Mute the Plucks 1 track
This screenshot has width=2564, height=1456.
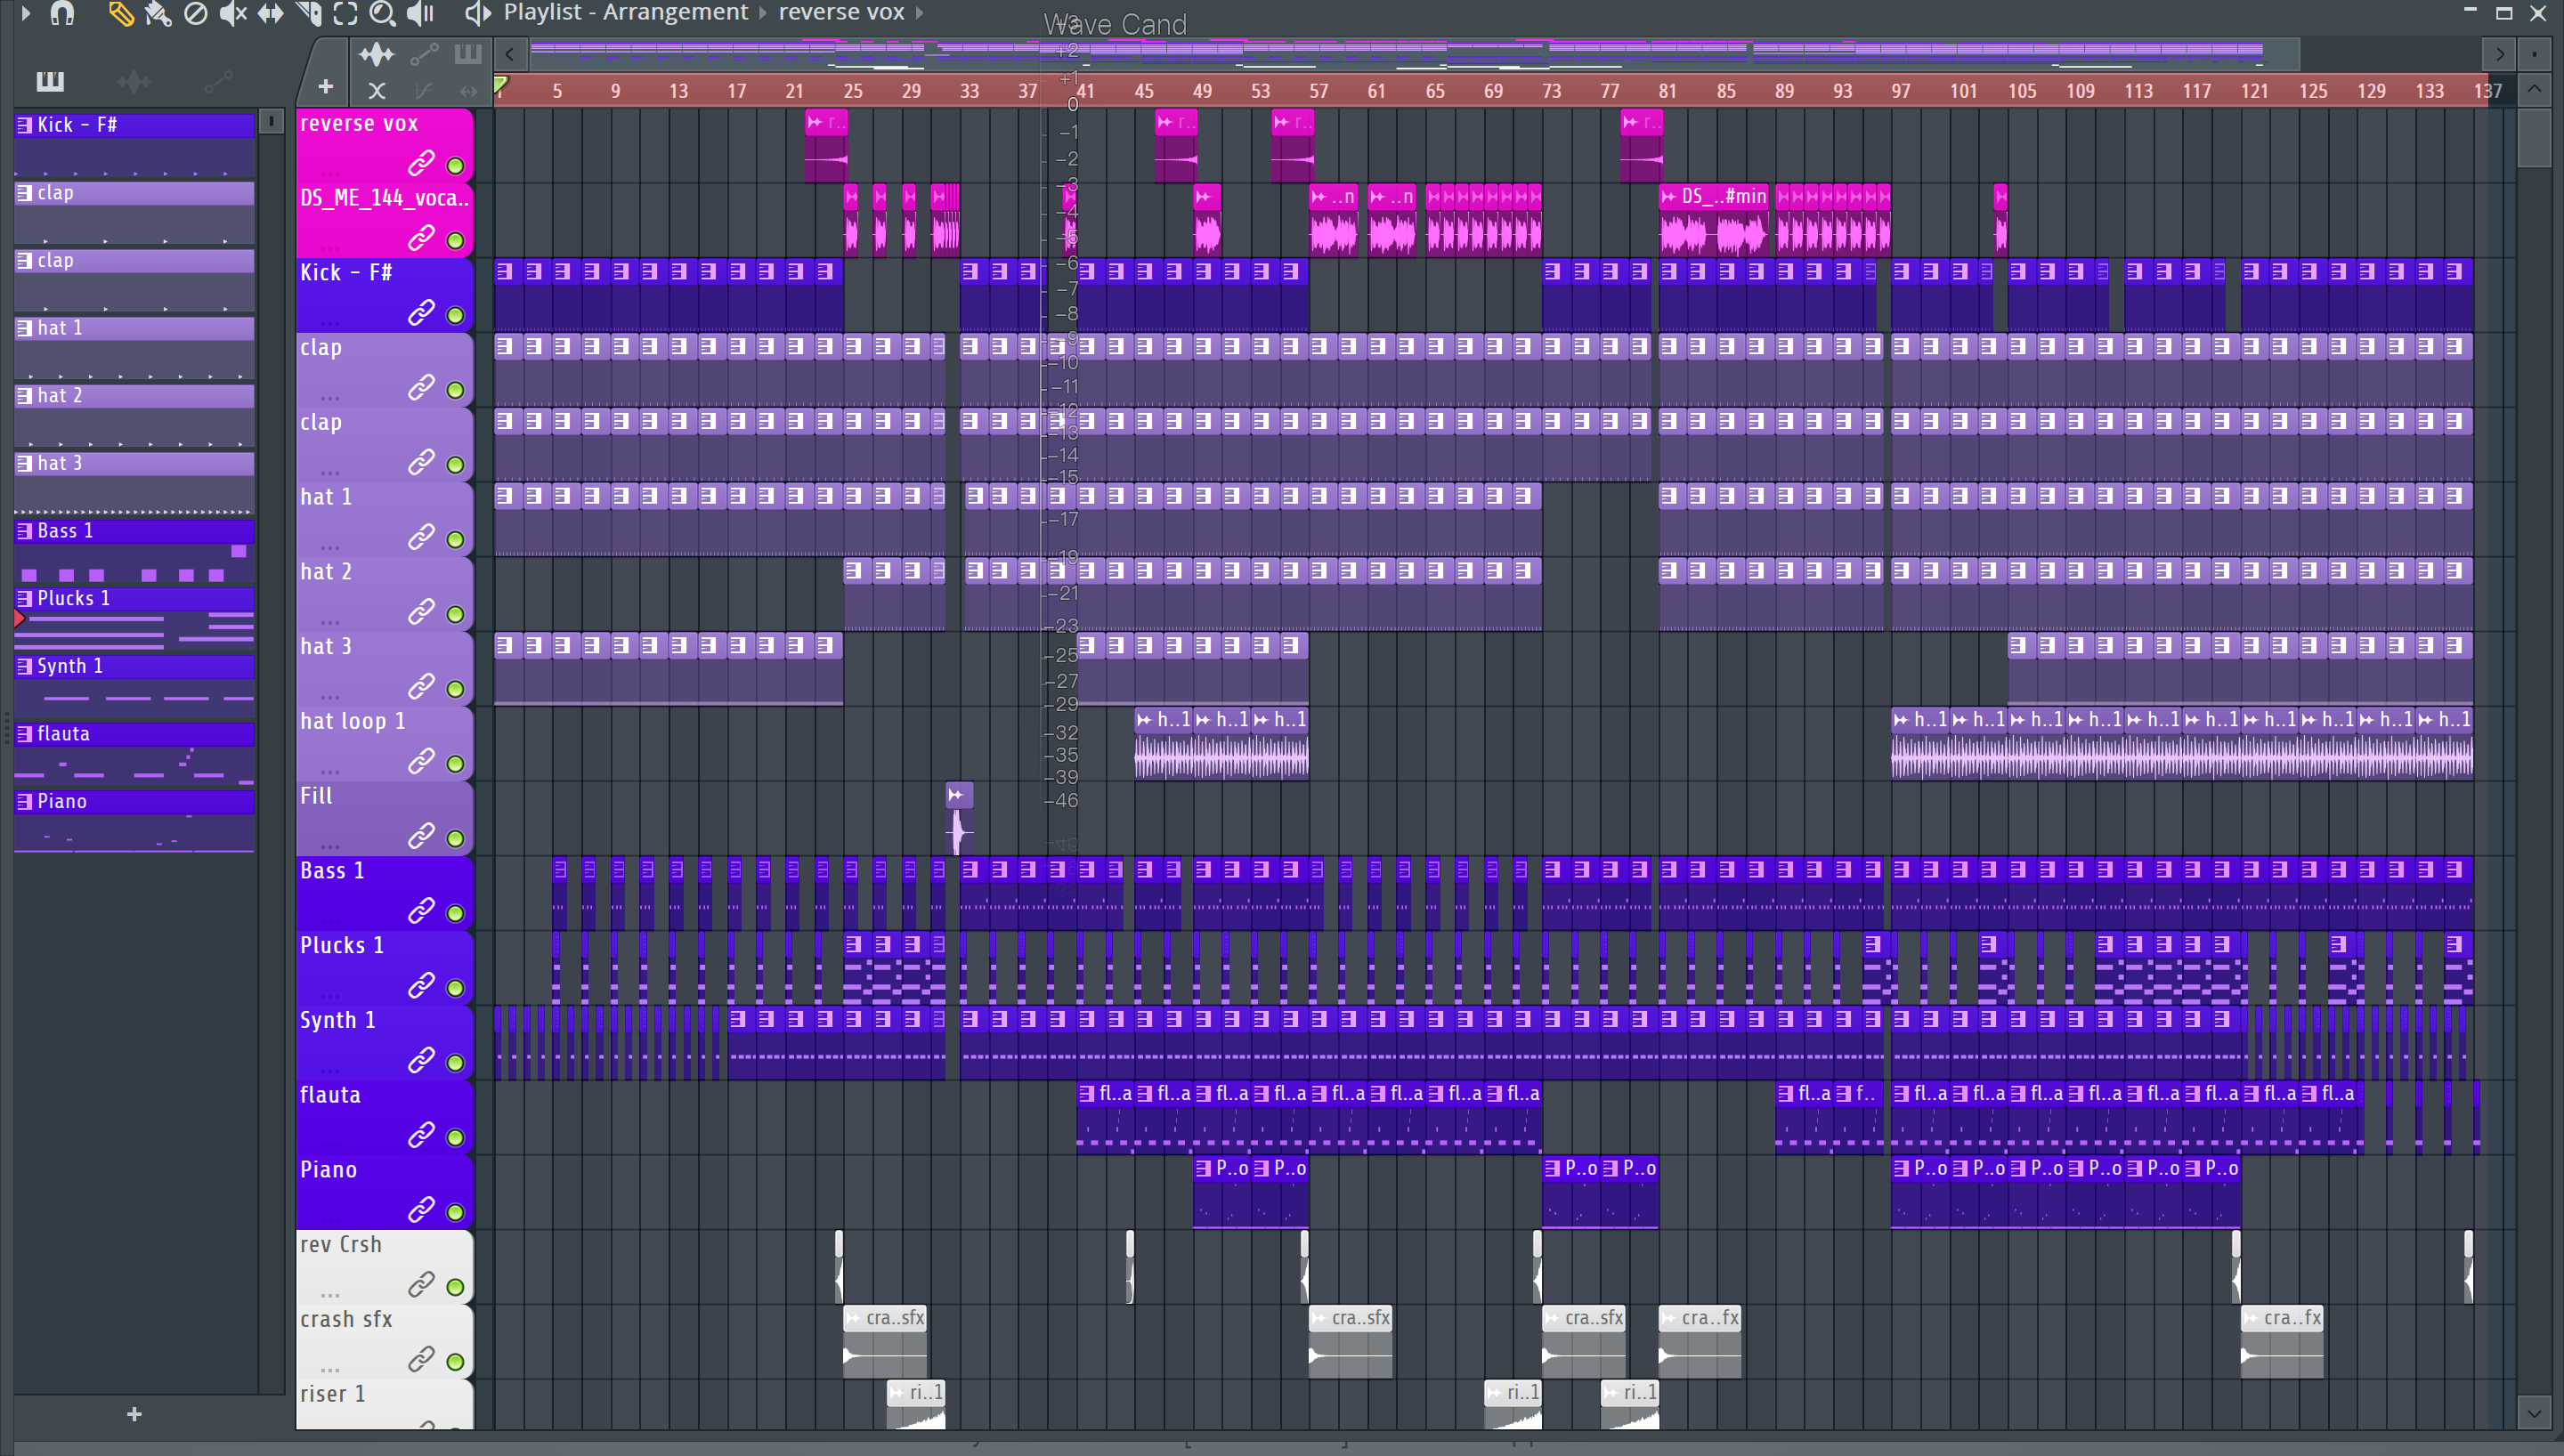point(455,987)
